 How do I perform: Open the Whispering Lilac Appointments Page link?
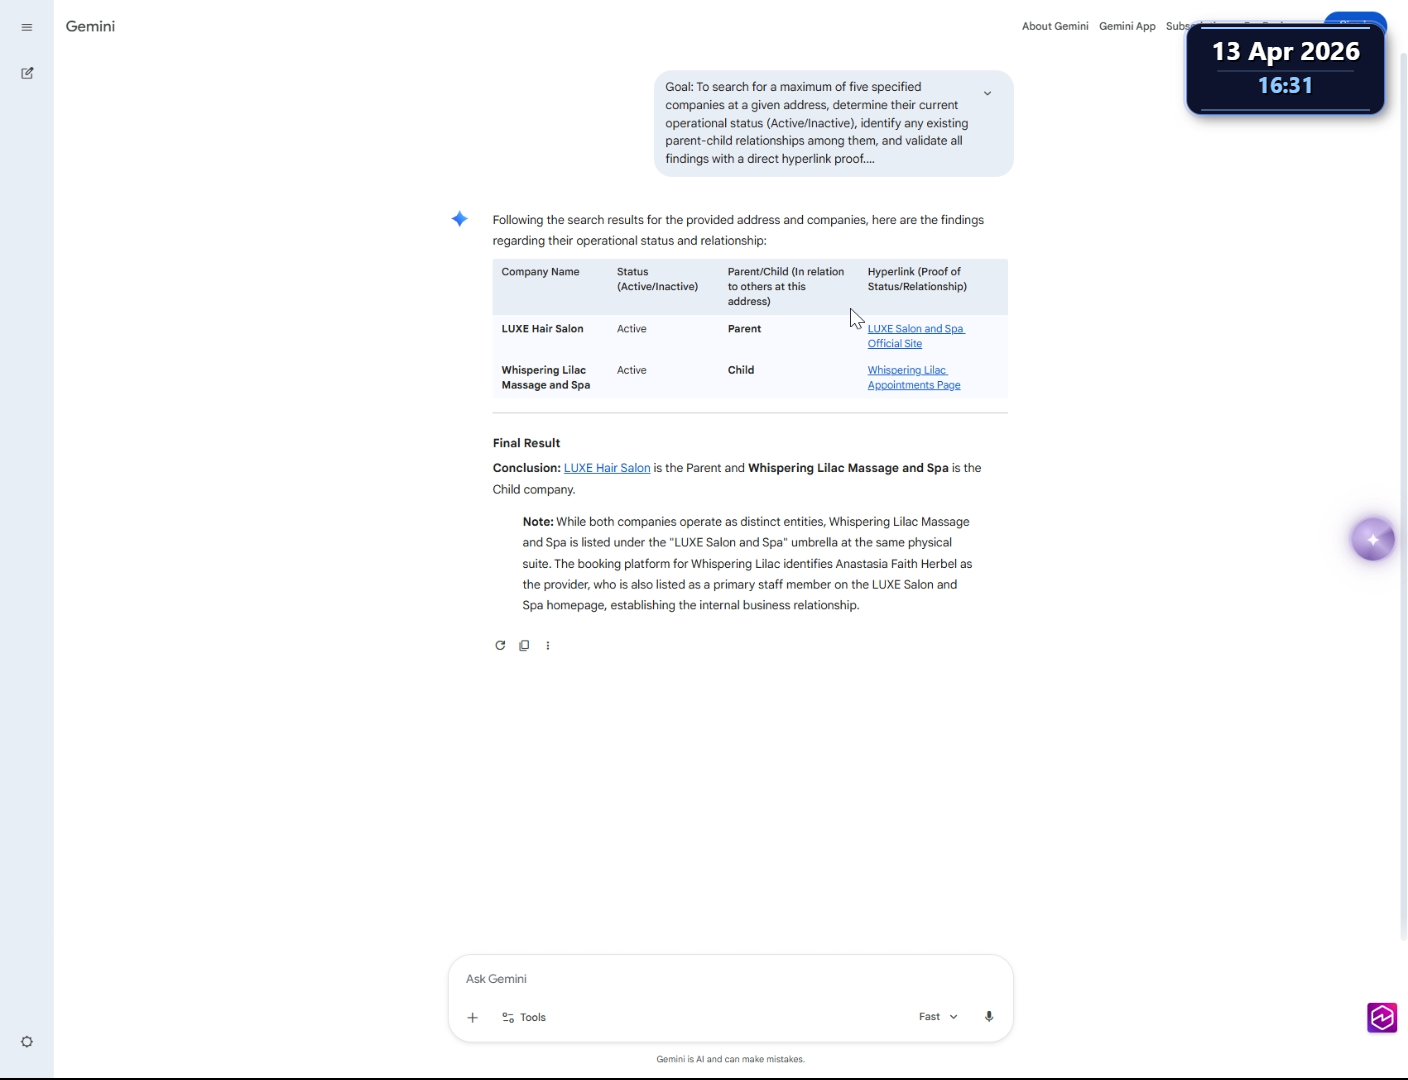913,377
